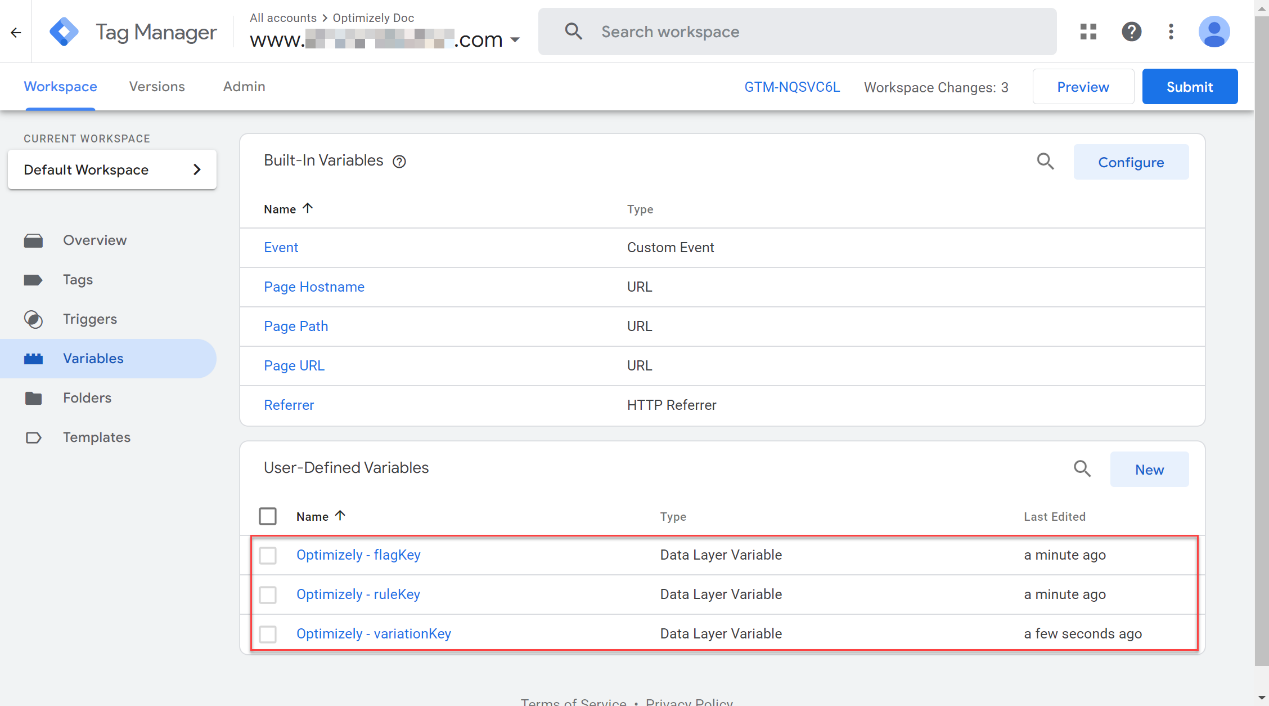Viewport: 1269px width, 706px height.
Task: Click the Templates outline tag icon
Action: pos(34,437)
